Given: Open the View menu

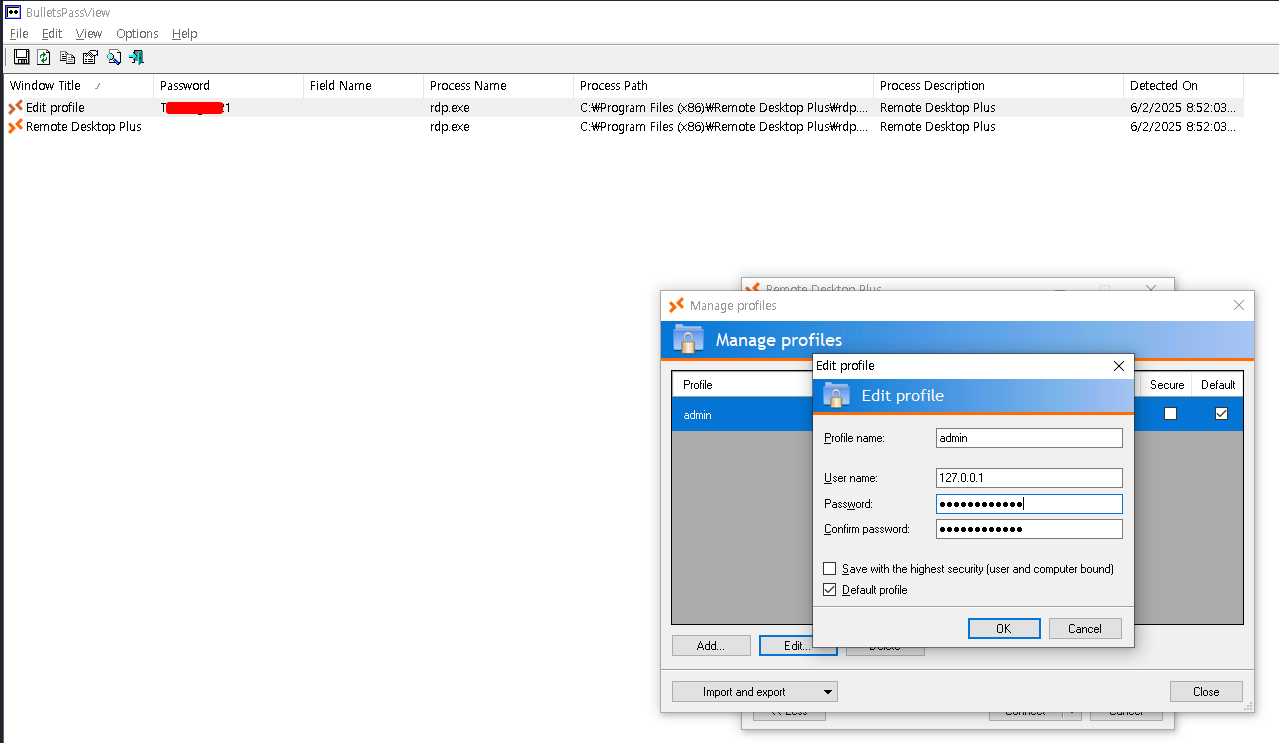Looking at the screenshot, I should [x=89, y=33].
